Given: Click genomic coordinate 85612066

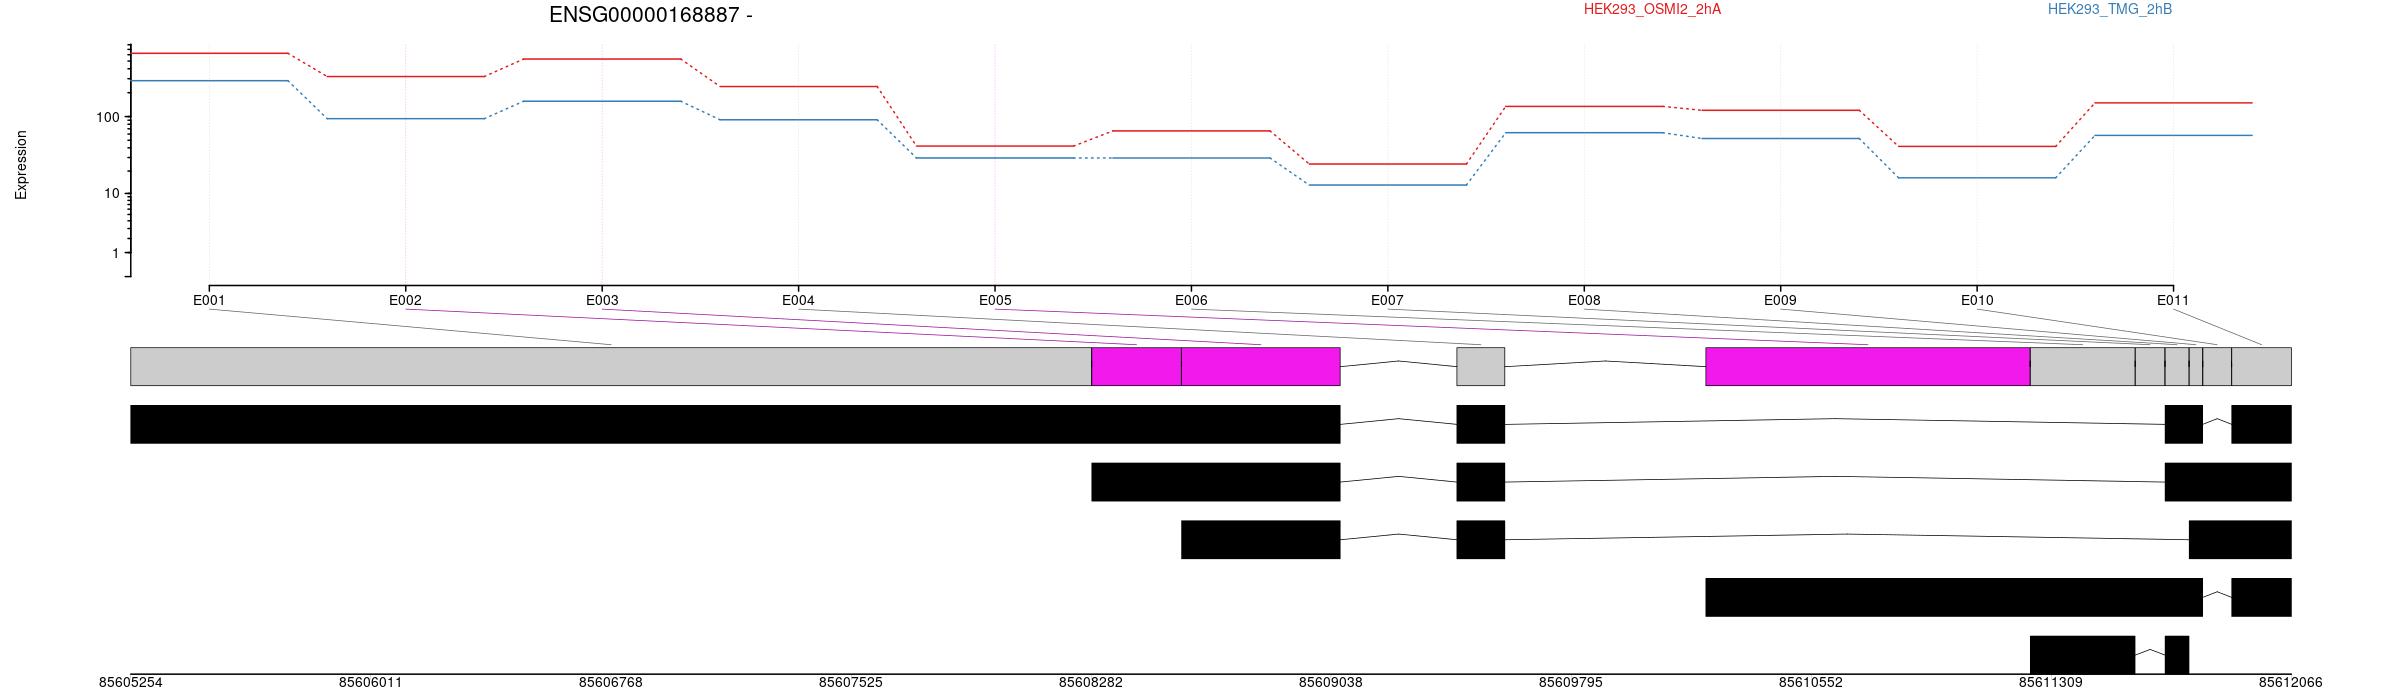Looking at the screenshot, I should (x=2290, y=683).
